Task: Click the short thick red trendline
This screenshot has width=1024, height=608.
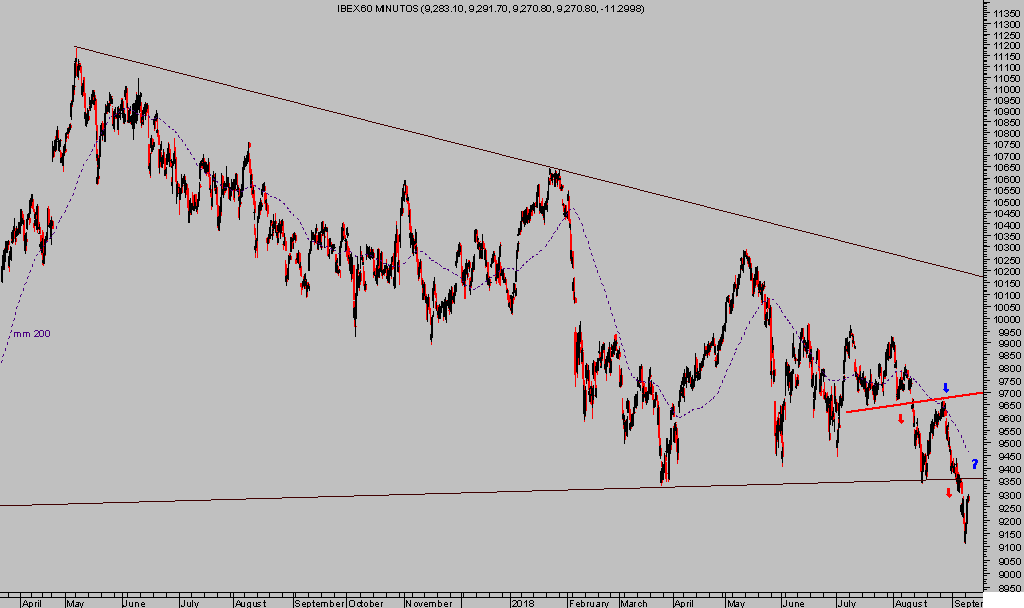Action: [913, 402]
